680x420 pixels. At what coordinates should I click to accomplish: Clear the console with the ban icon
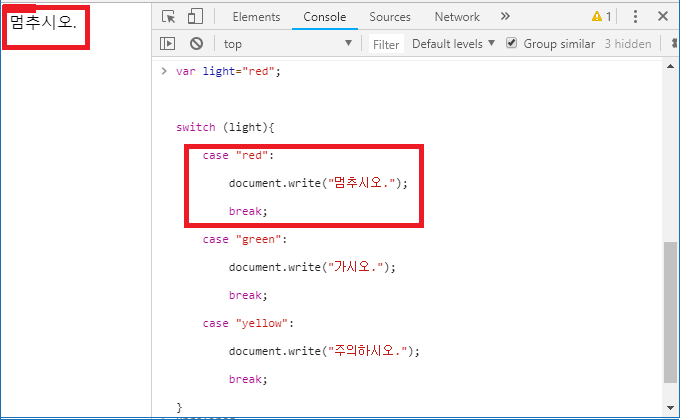coord(196,43)
